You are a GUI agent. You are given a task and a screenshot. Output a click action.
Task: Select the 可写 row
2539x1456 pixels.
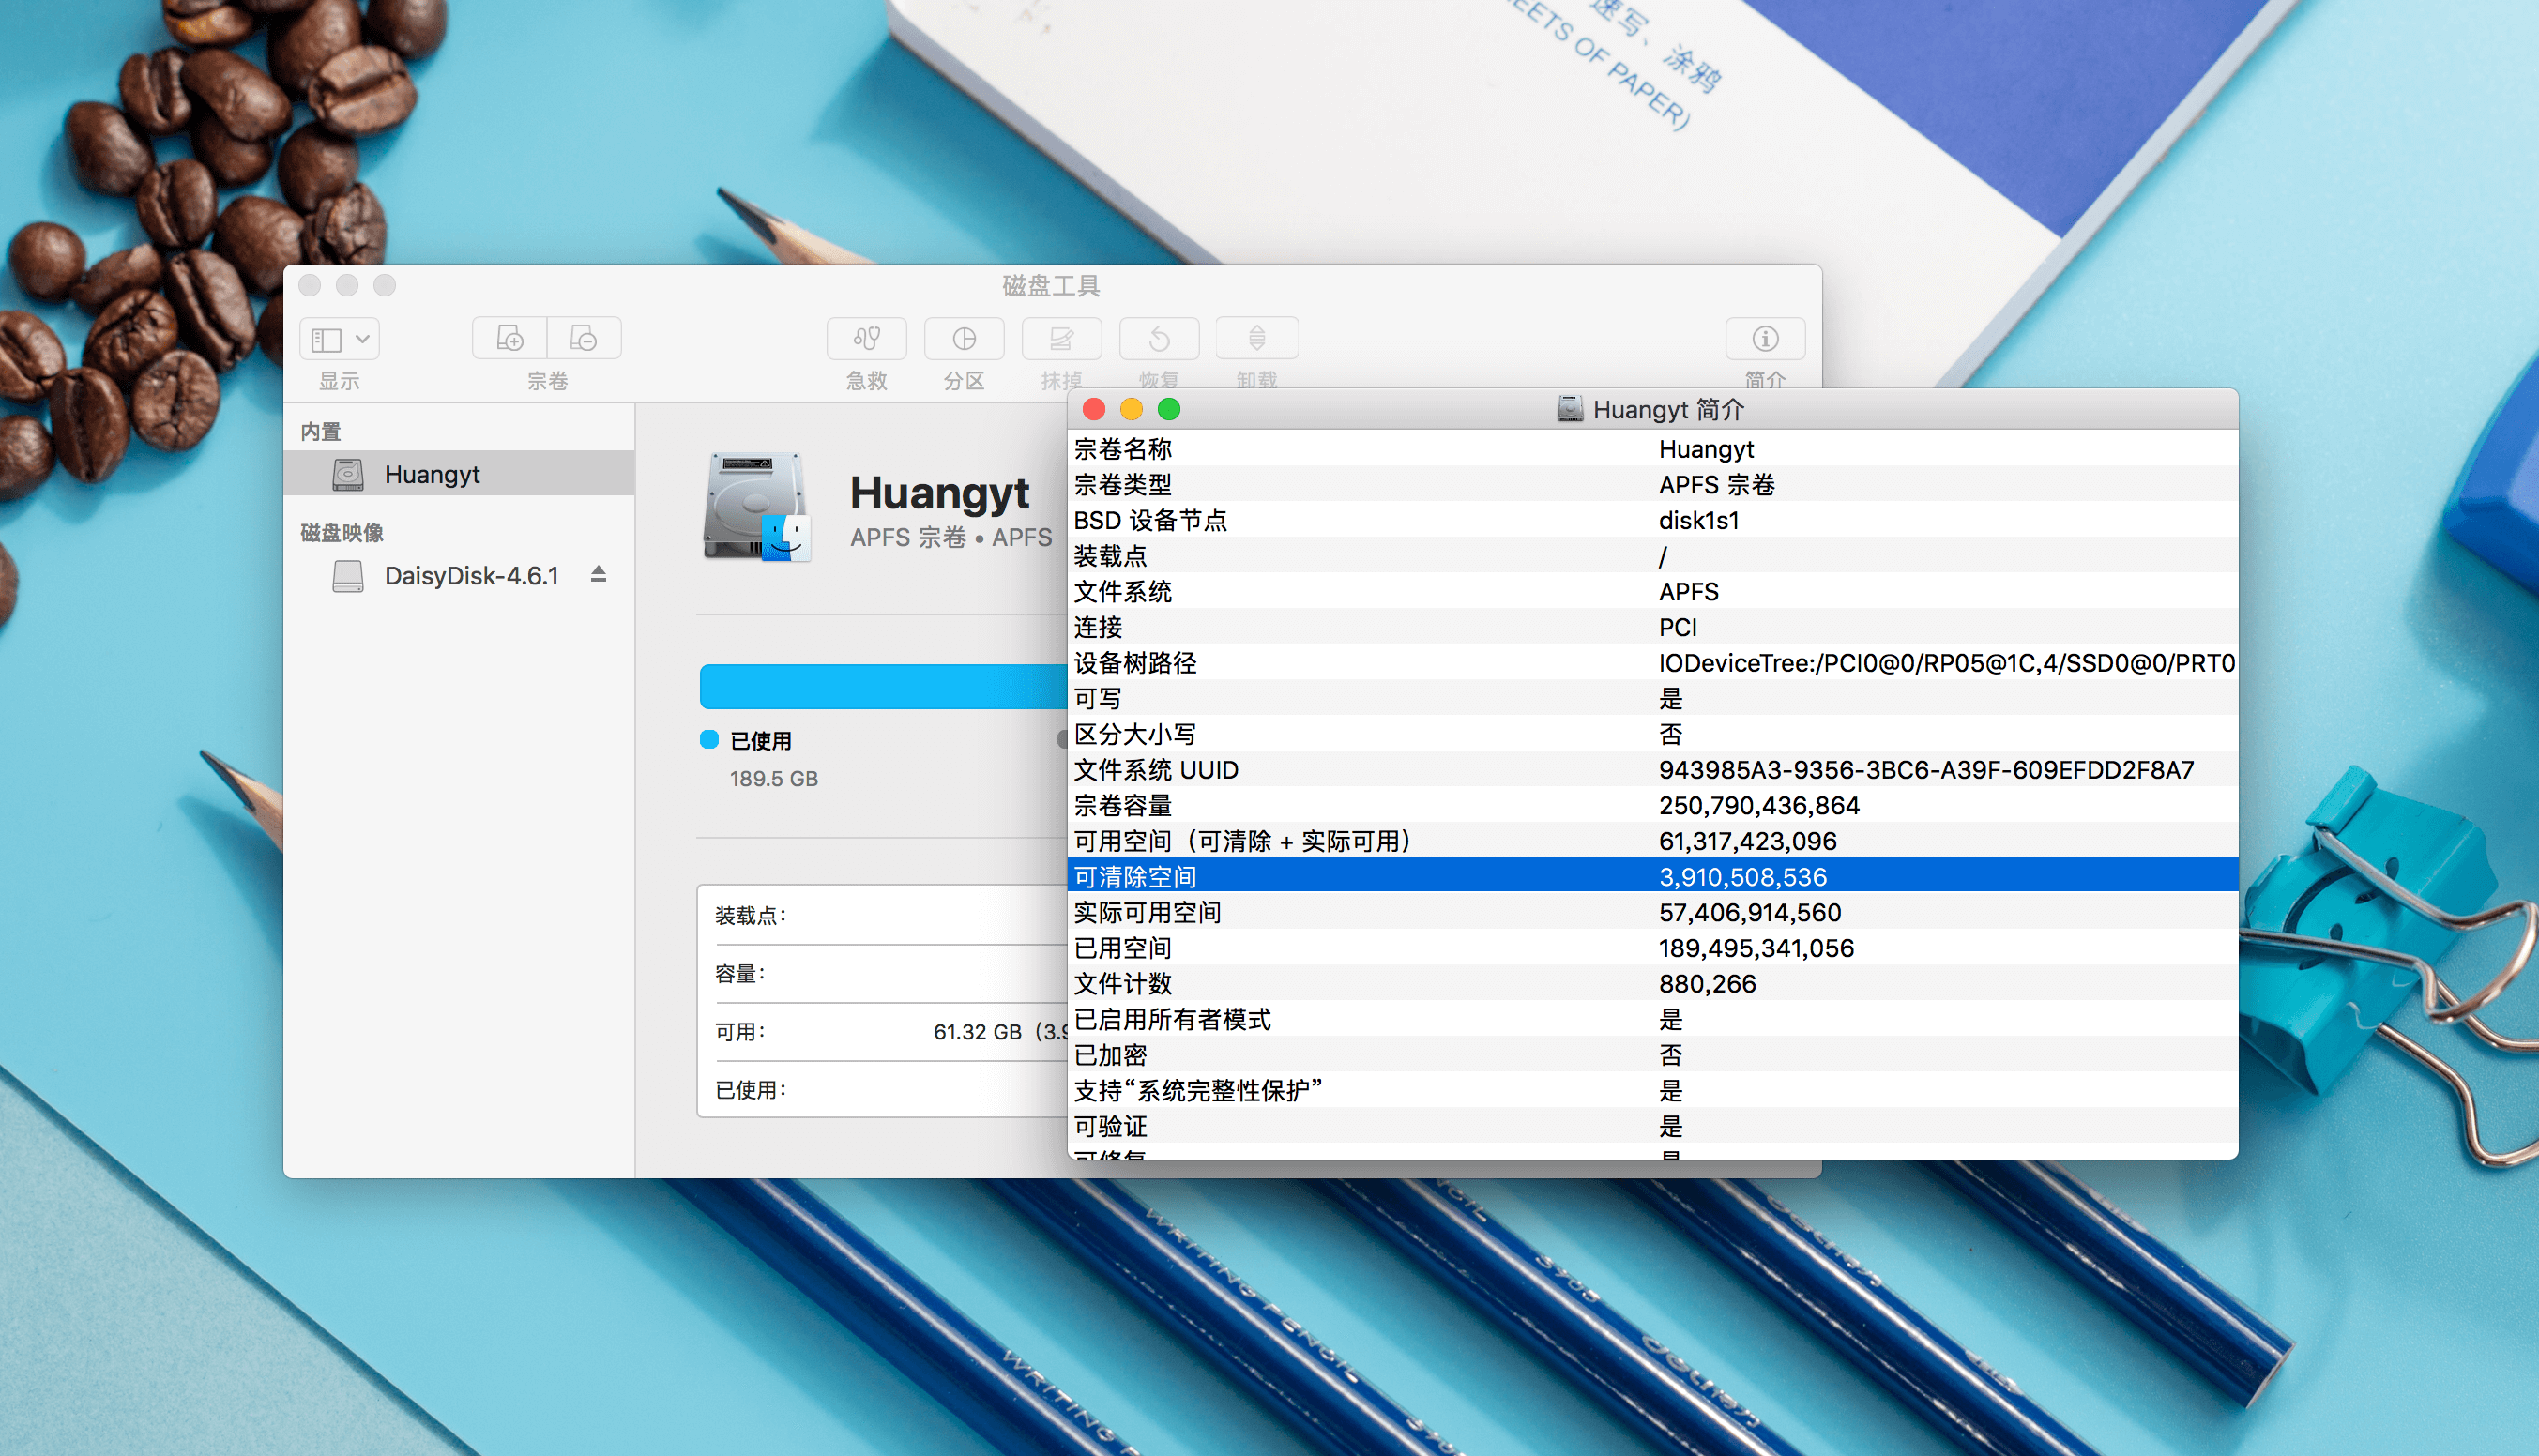tap(1652, 699)
